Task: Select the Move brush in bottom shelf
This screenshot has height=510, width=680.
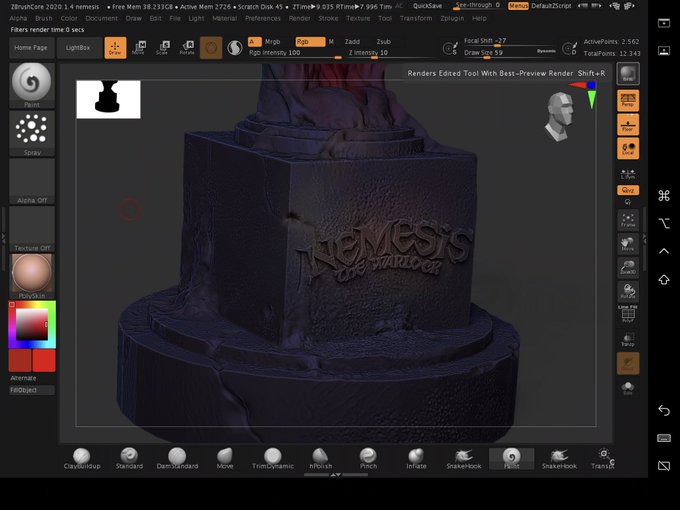Action: (x=225, y=459)
